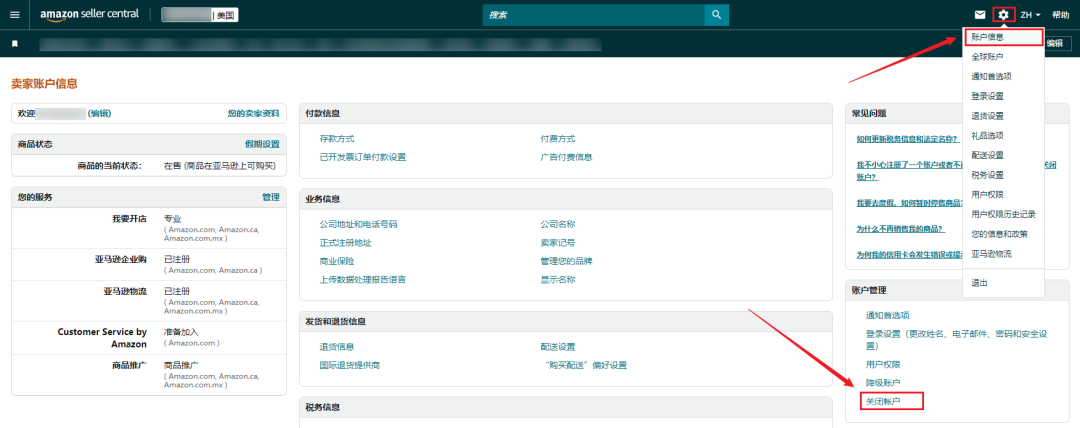Select 配送设置 in the settings dropdown menu

pyautogui.click(x=986, y=155)
